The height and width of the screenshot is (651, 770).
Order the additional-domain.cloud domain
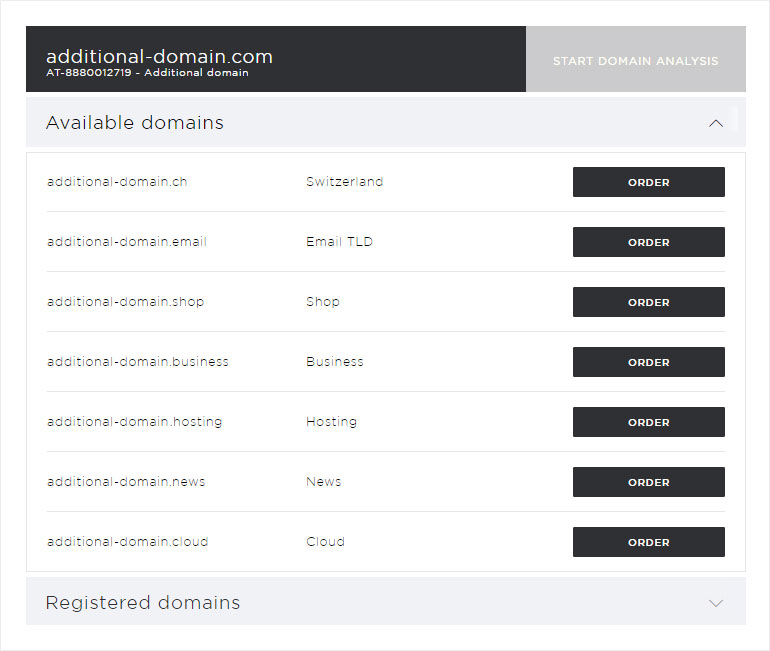coord(648,542)
